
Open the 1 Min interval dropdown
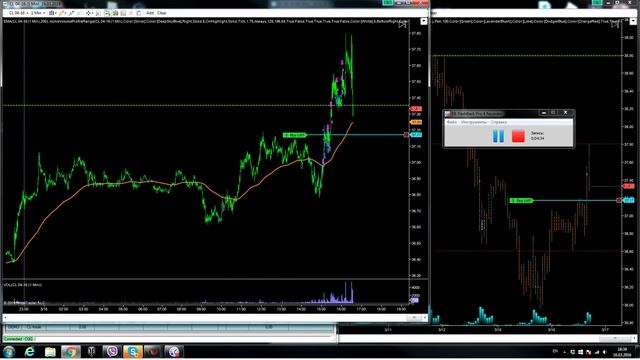[38, 13]
